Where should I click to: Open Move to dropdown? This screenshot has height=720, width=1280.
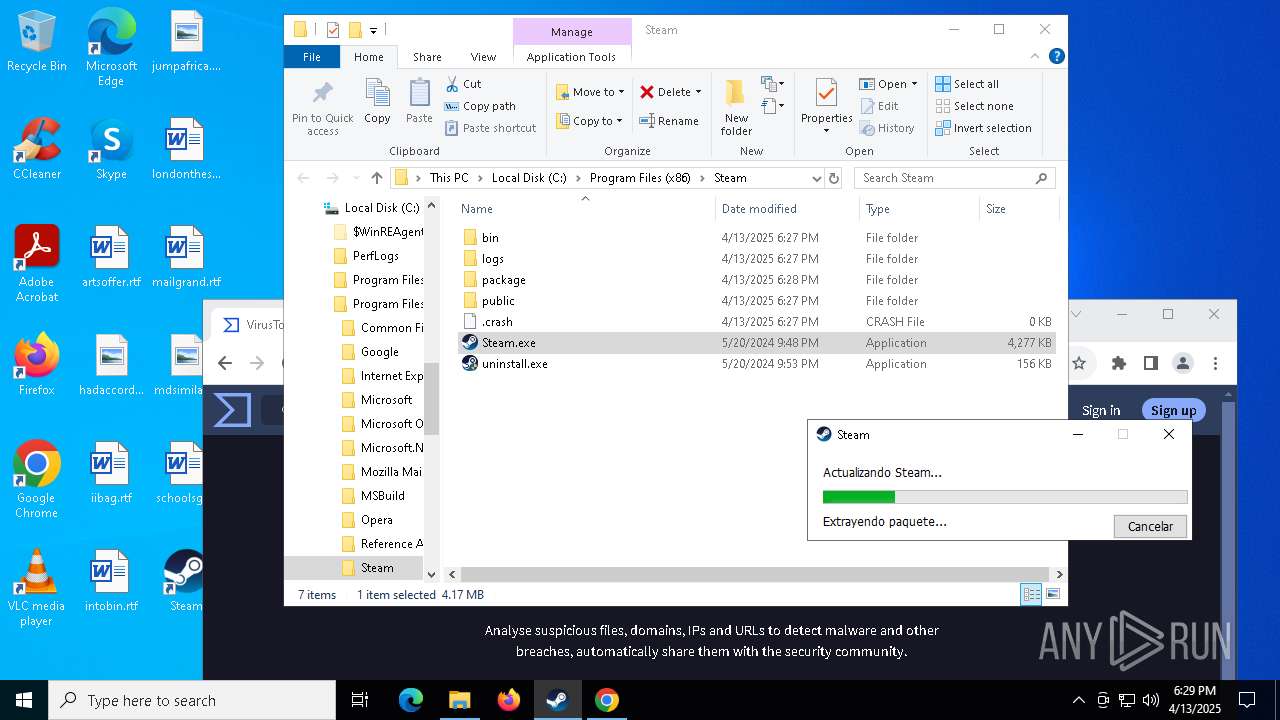click(590, 92)
